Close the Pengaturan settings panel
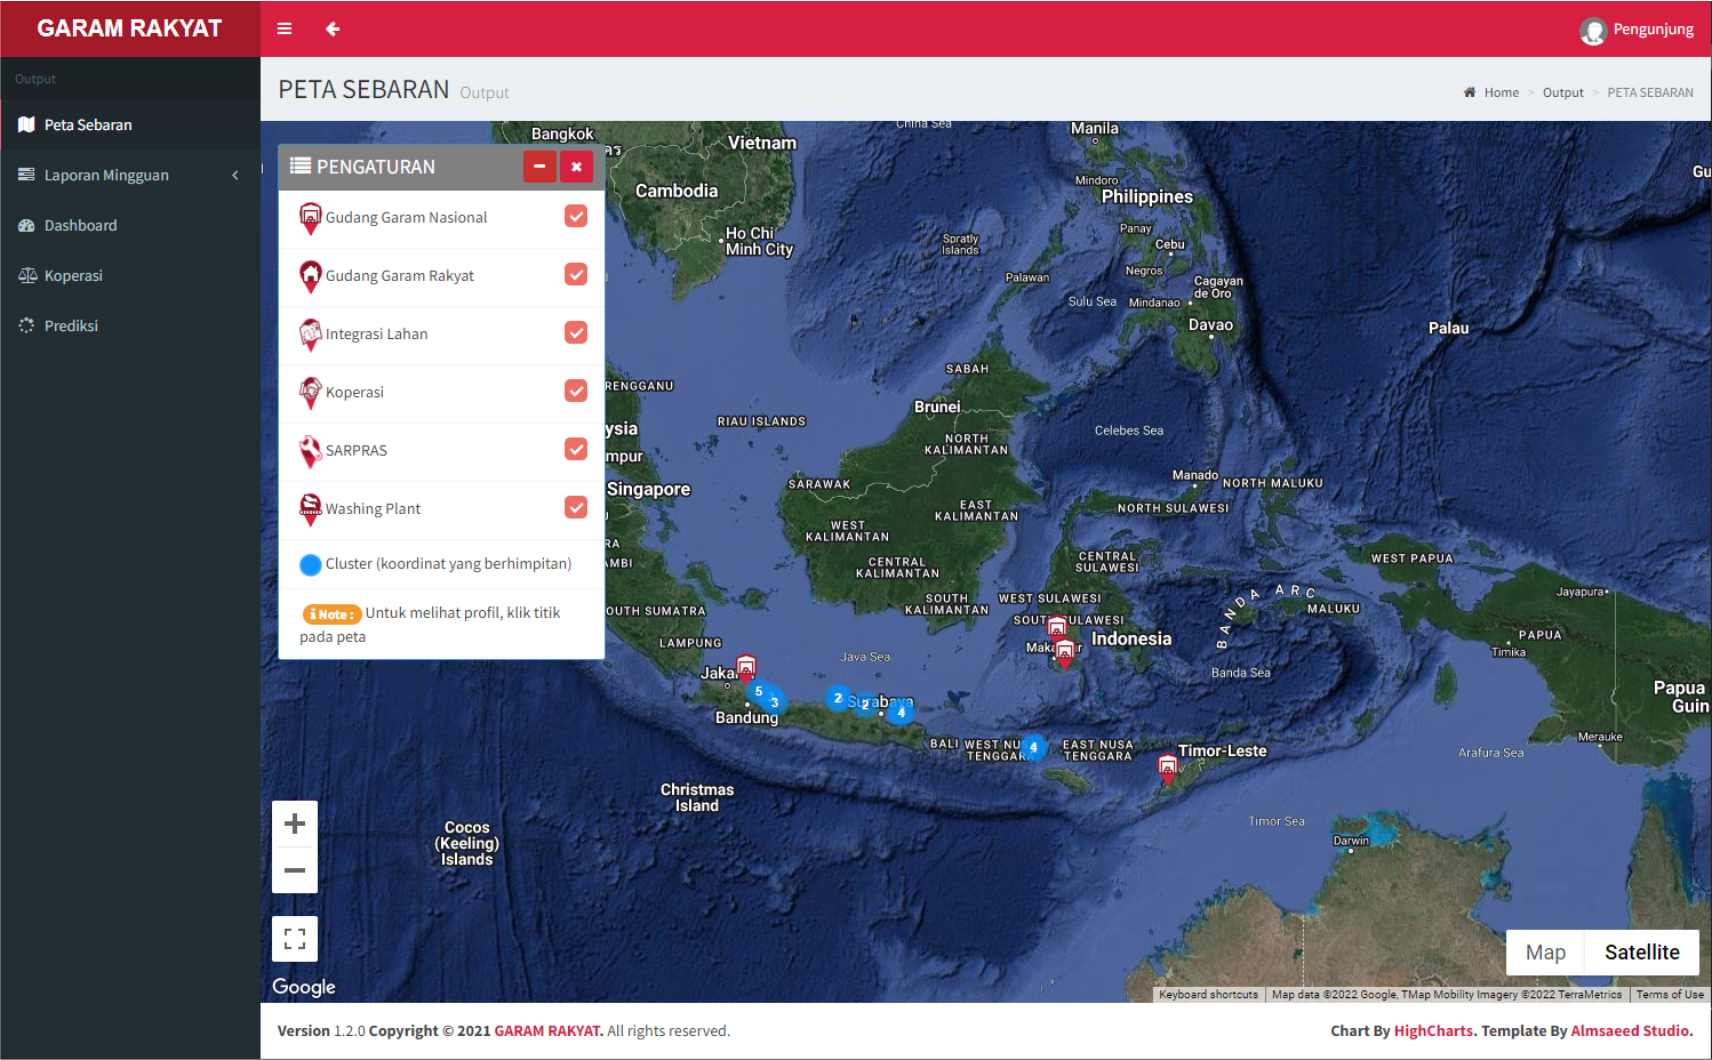The height and width of the screenshot is (1060, 1712). coord(576,167)
